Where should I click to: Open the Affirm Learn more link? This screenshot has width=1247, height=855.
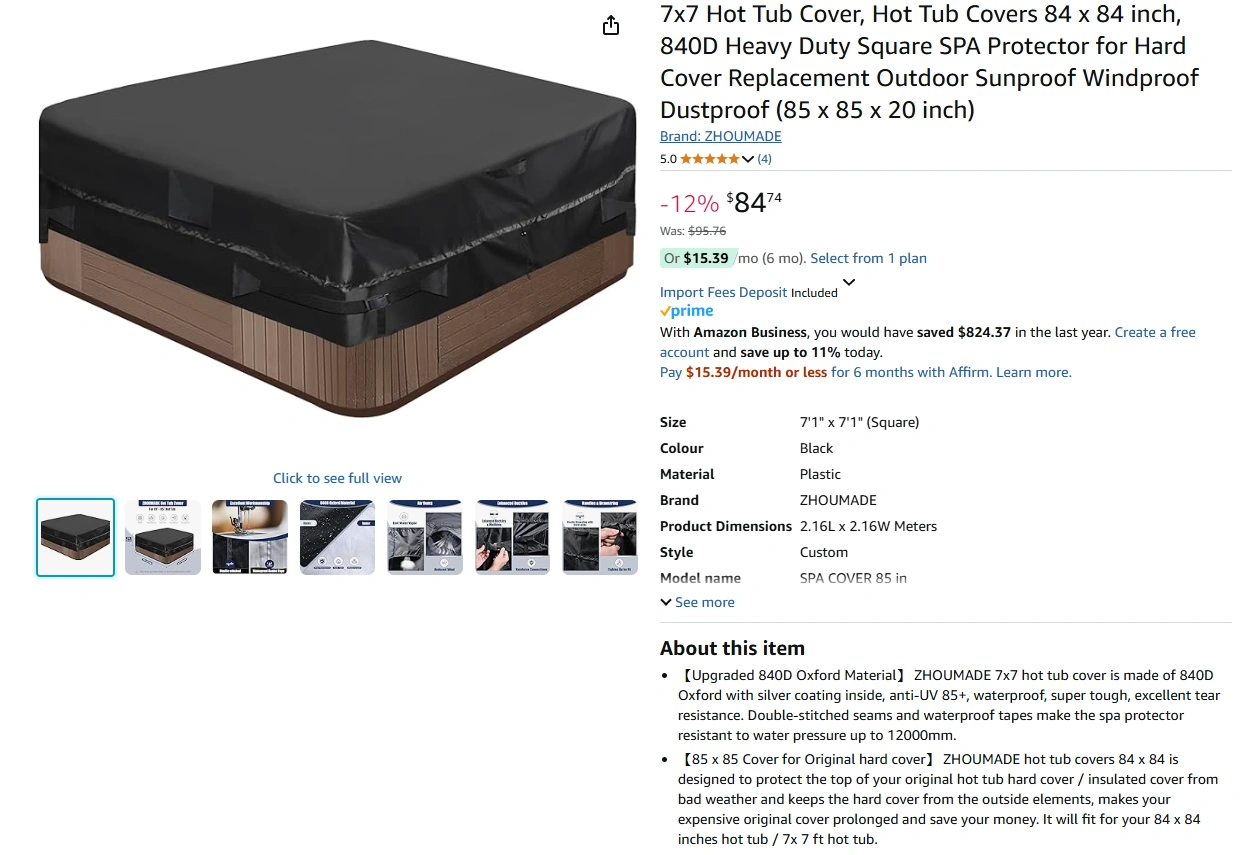tap(1034, 372)
